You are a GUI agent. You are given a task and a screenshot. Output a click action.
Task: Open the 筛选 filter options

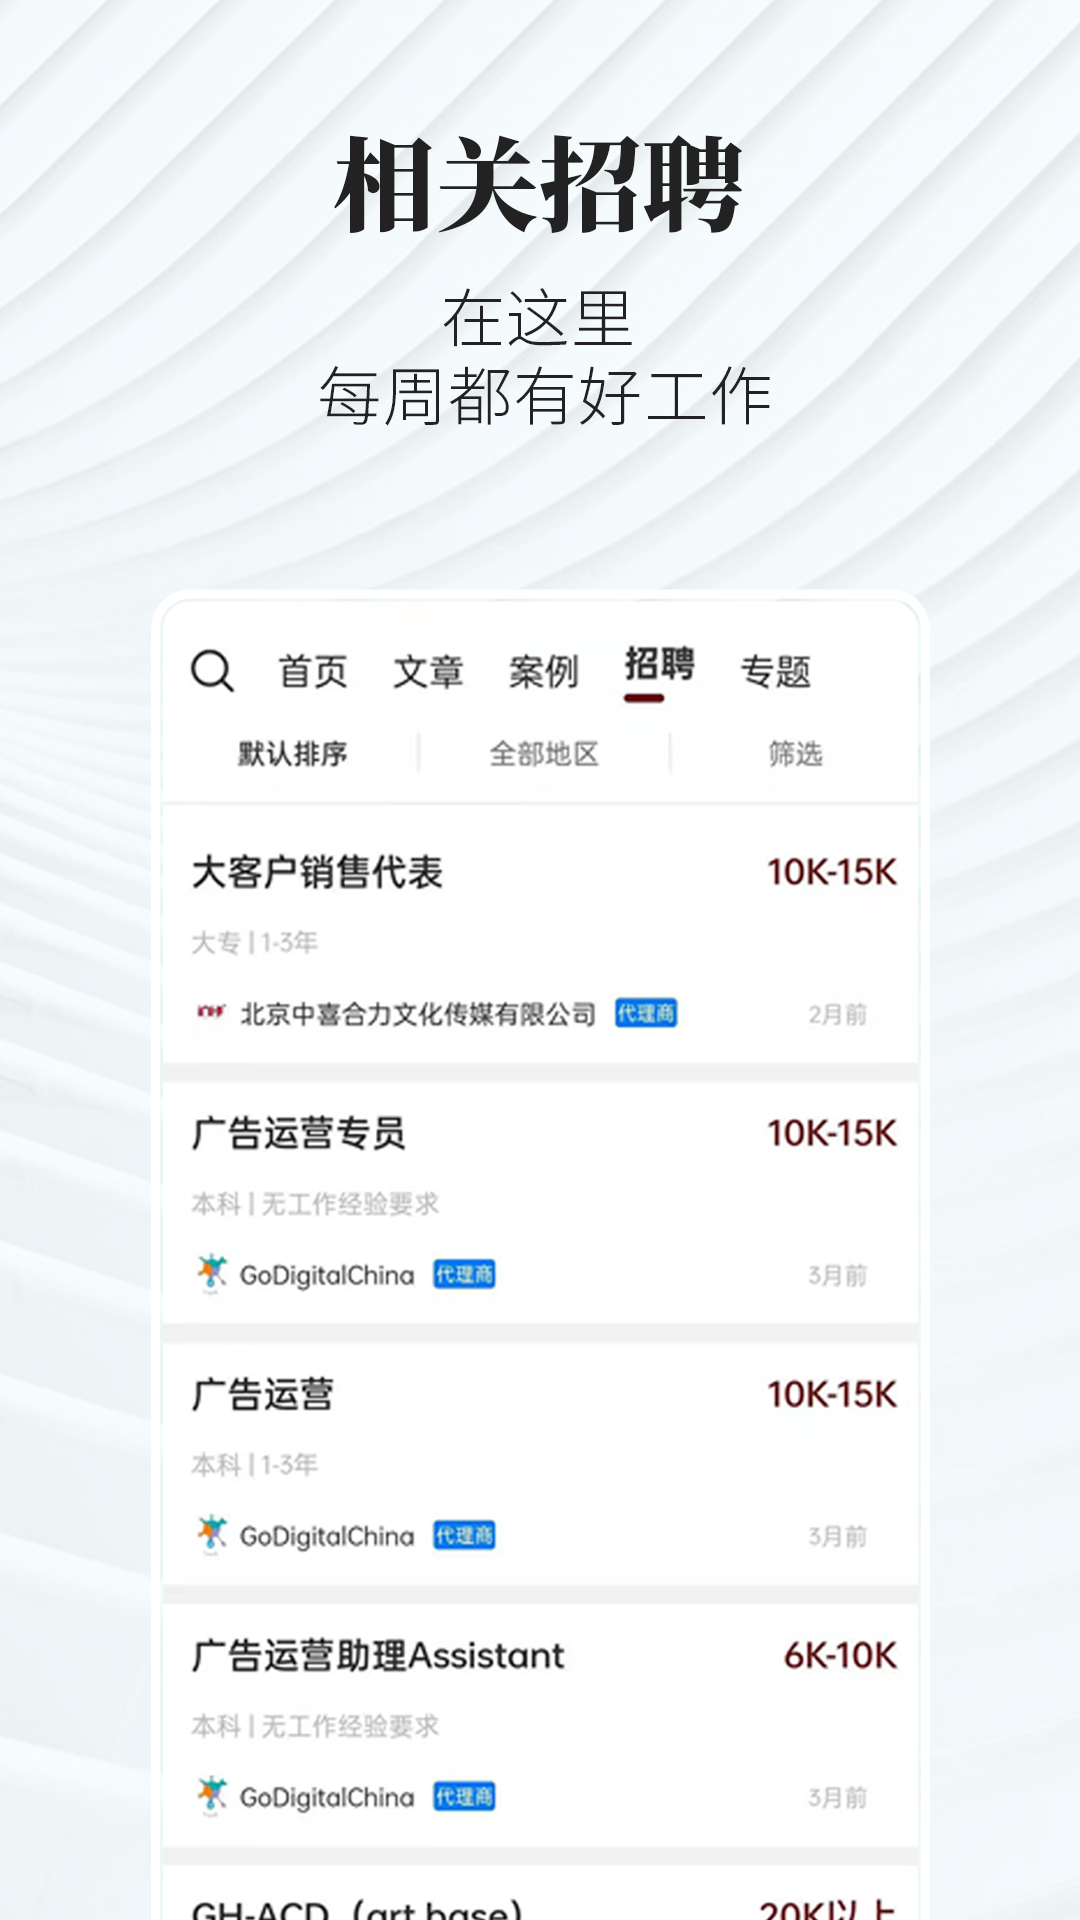795,754
